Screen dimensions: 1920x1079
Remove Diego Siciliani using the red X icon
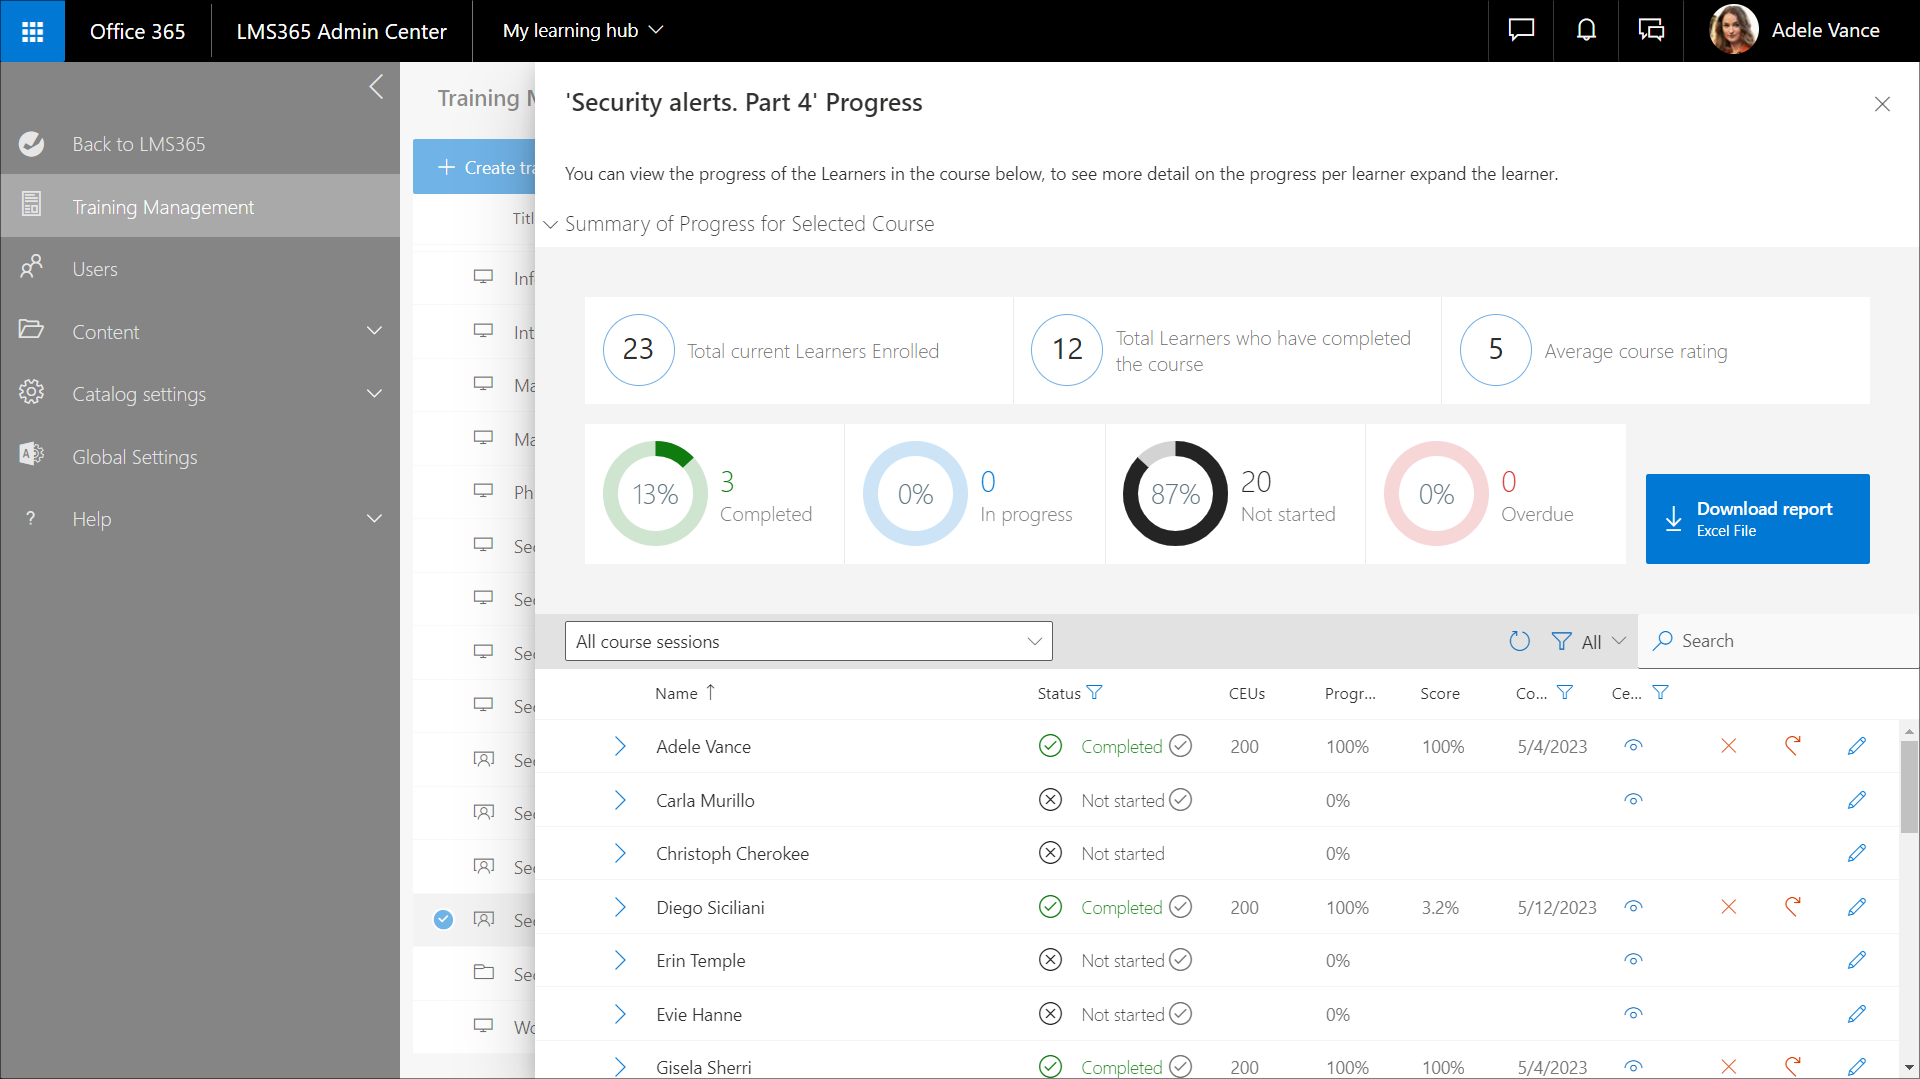point(1728,907)
